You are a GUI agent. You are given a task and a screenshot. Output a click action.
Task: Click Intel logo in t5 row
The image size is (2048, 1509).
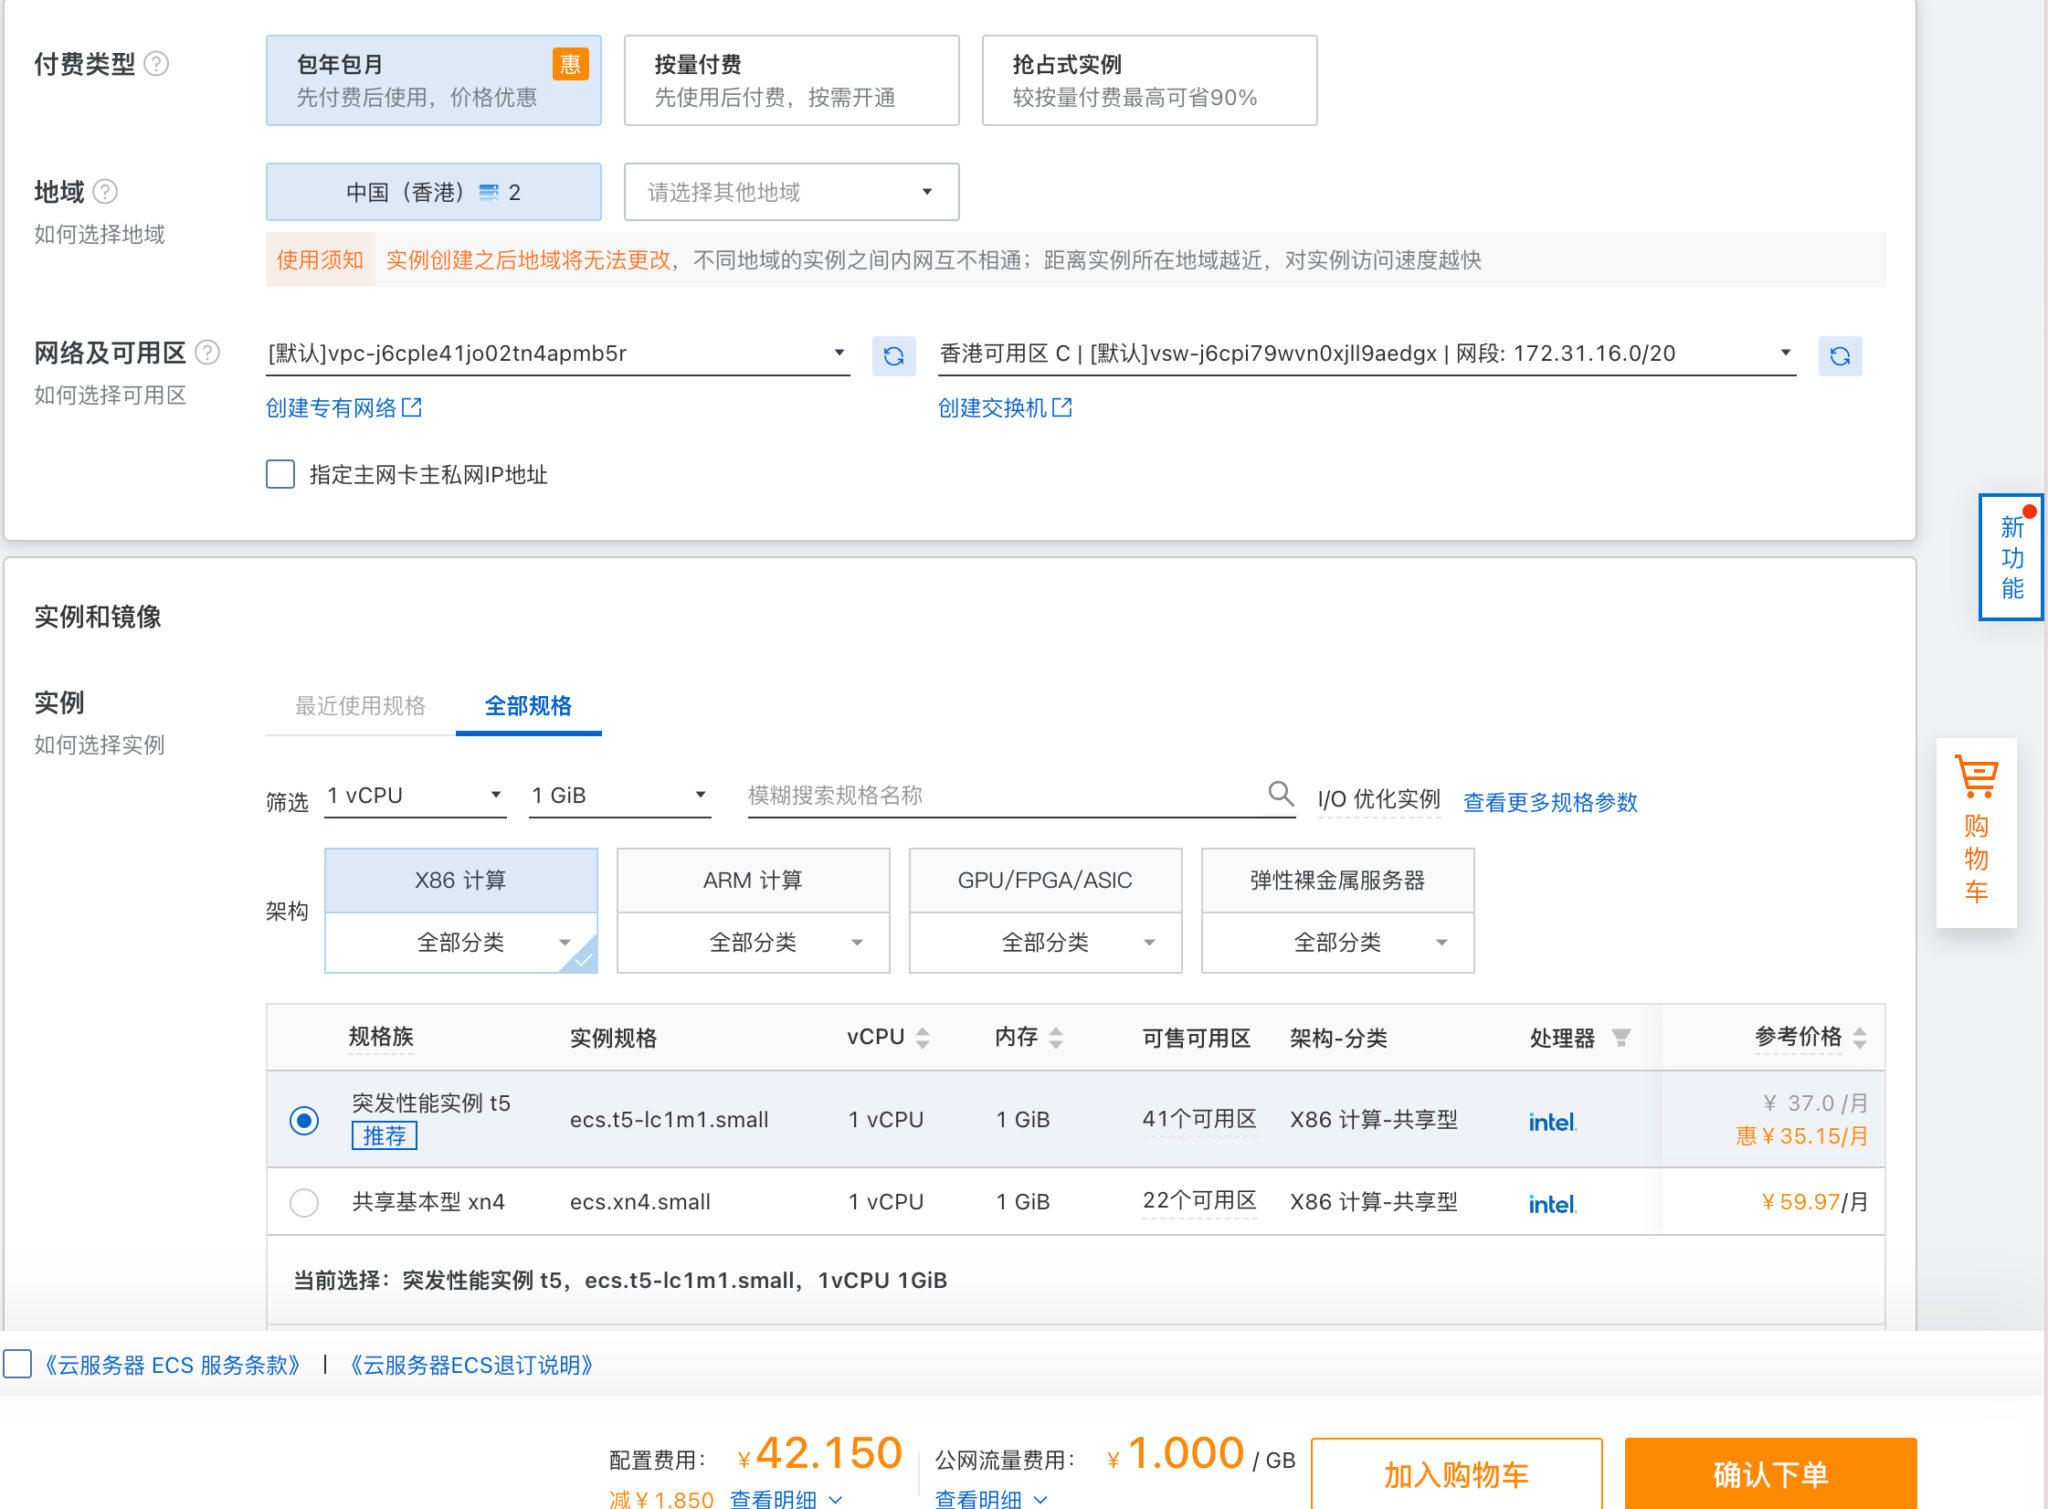point(1552,1122)
